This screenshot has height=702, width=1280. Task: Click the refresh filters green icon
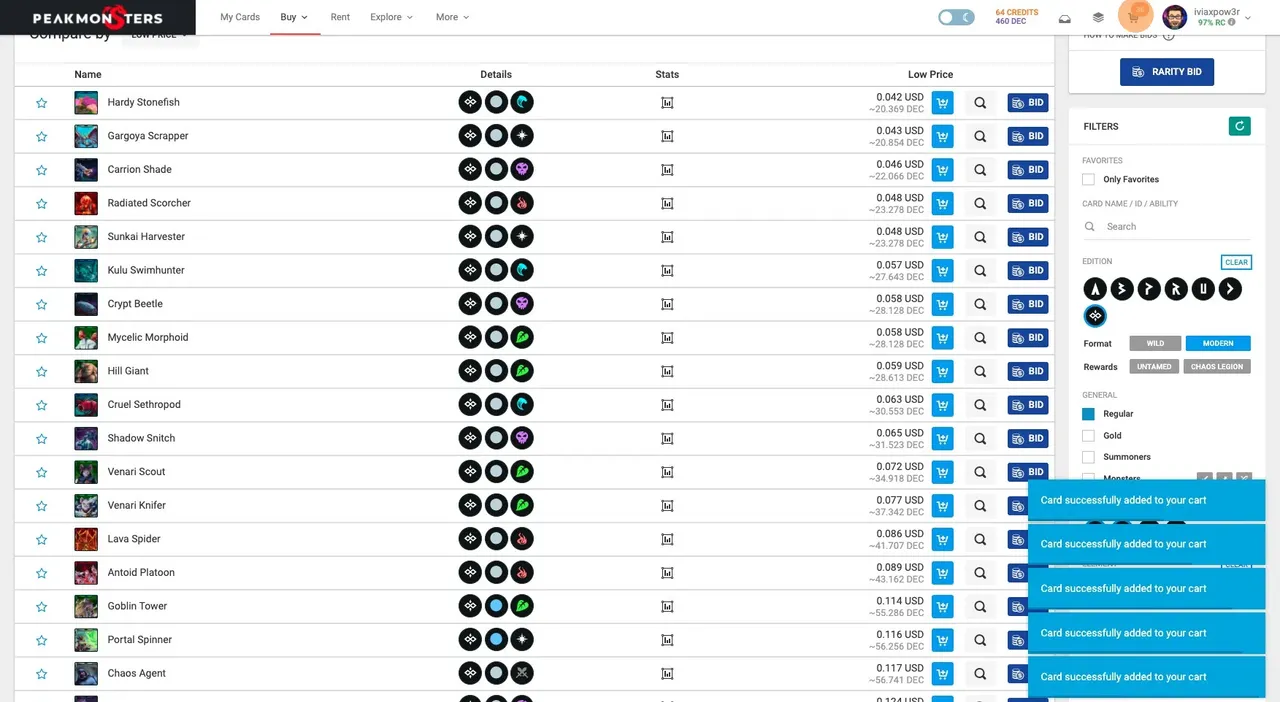point(1239,126)
